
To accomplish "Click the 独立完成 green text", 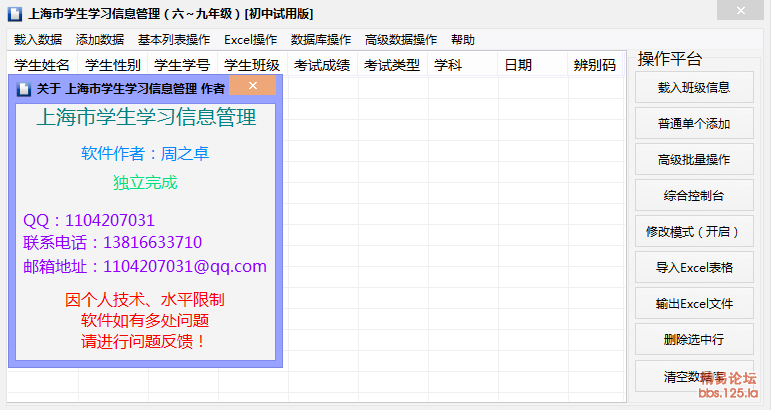I will [x=145, y=182].
